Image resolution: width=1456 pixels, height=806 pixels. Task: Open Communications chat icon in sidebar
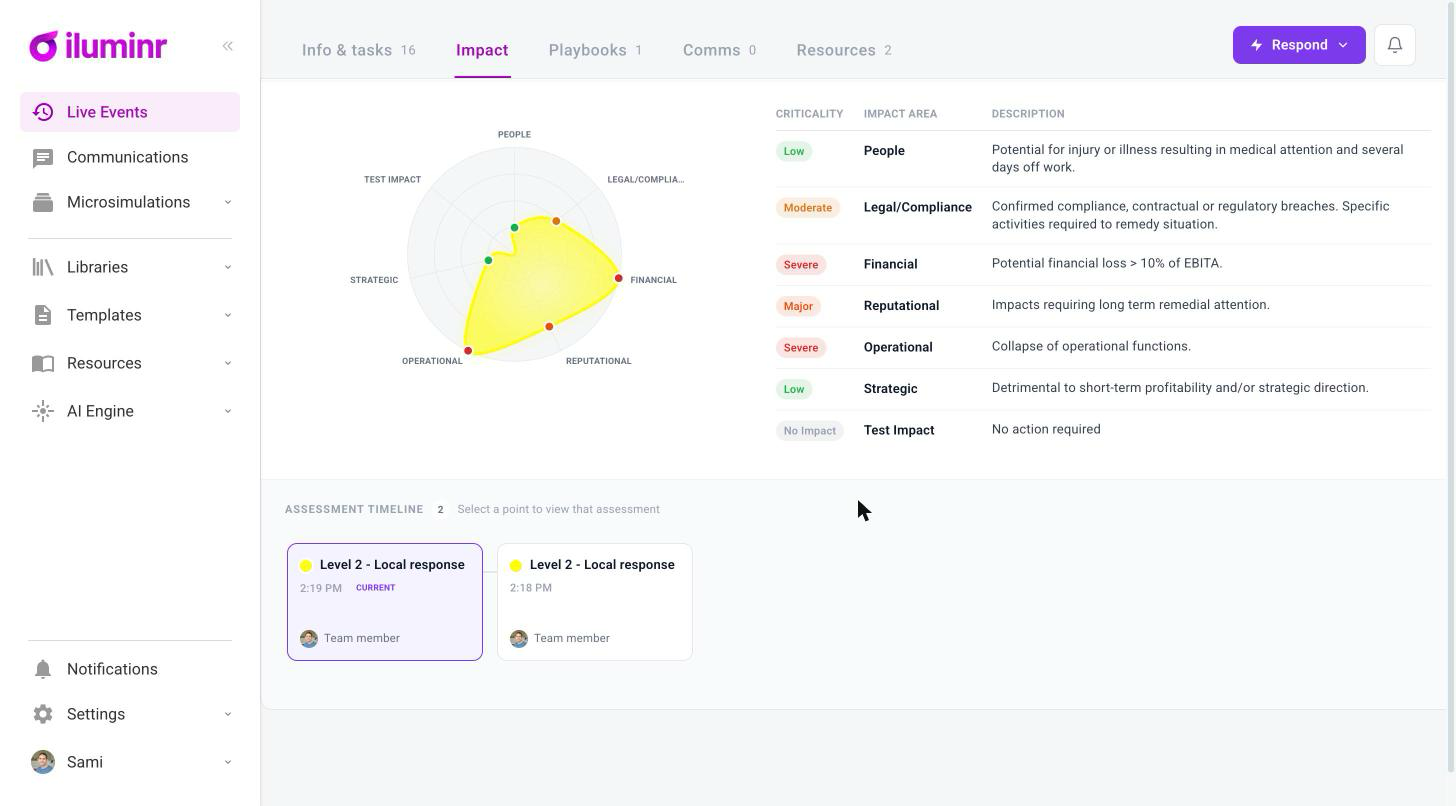43,158
